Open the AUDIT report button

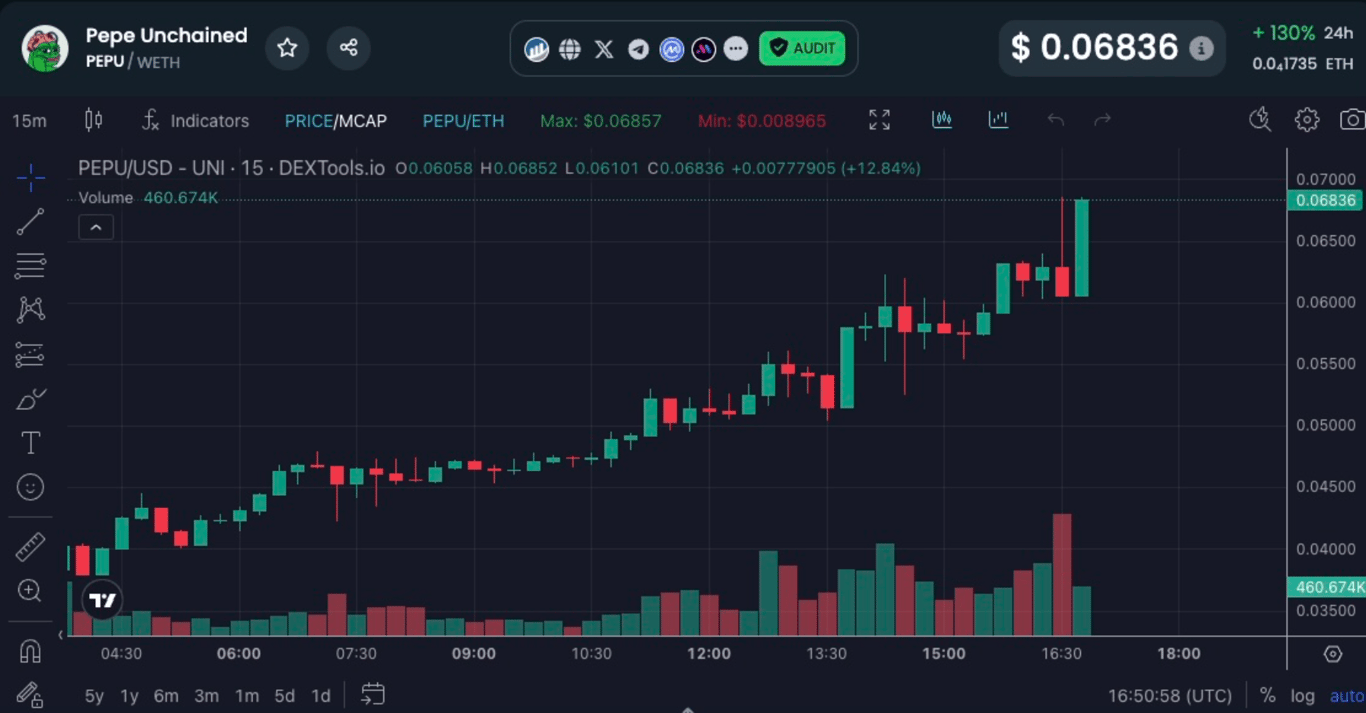click(802, 48)
